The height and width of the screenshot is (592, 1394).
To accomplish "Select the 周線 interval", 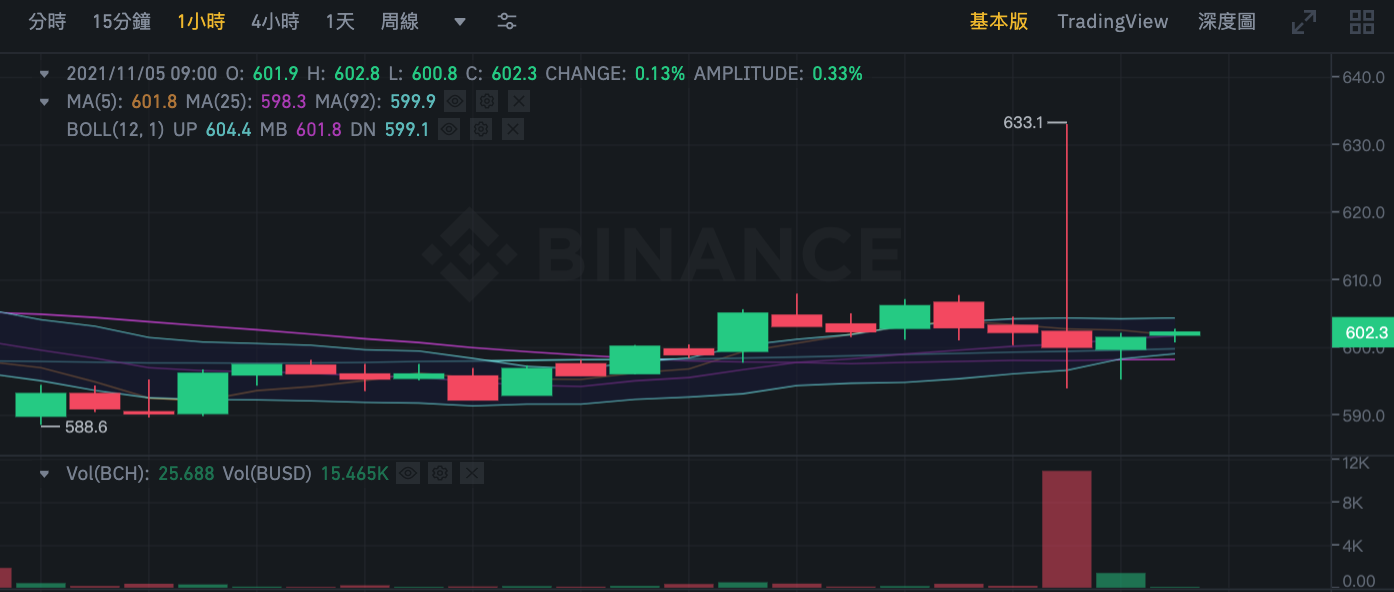I will [400, 22].
